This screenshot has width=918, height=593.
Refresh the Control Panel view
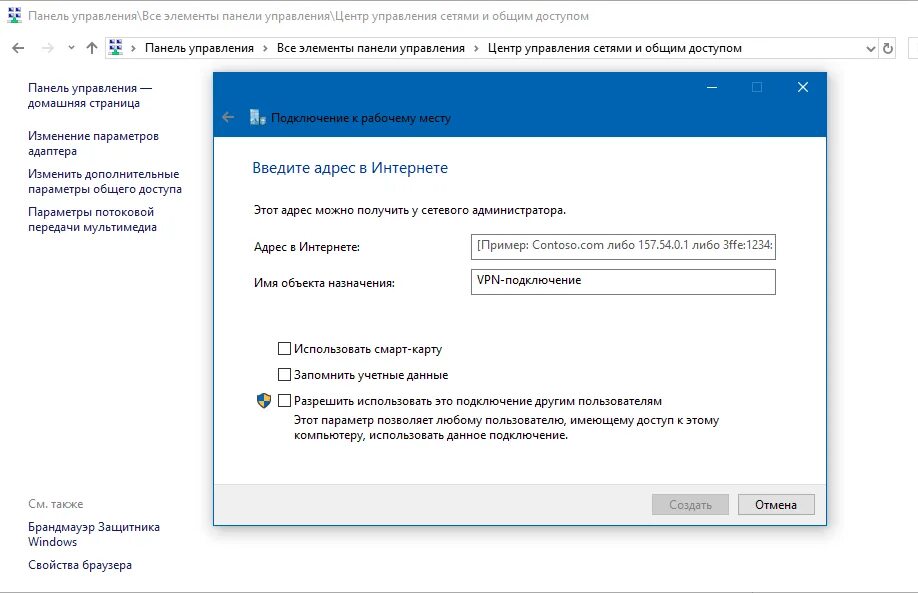coord(888,49)
